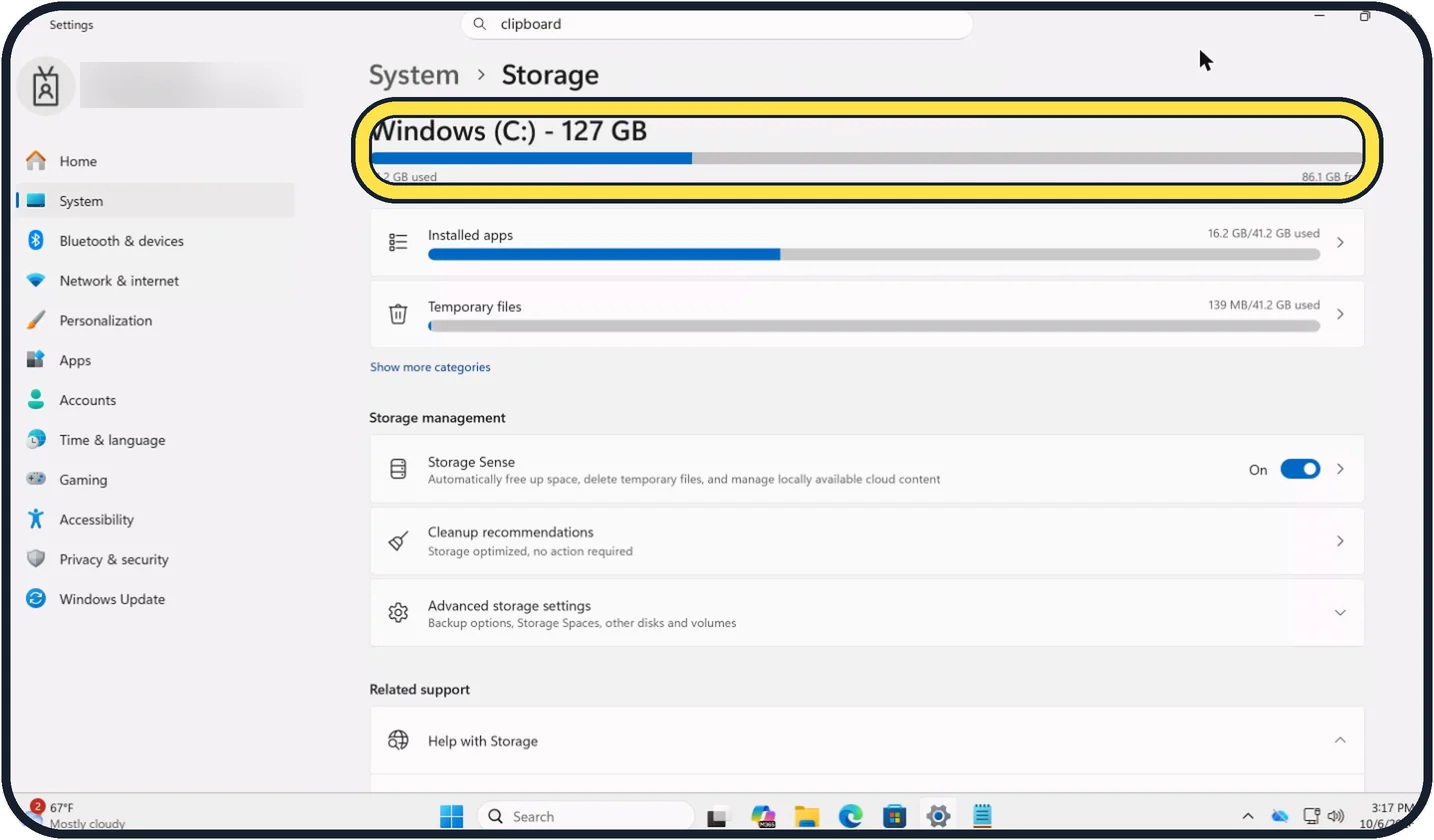Expand Advanced storage settings
Viewport: 1434px width, 840px height.
pyautogui.click(x=1340, y=613)
